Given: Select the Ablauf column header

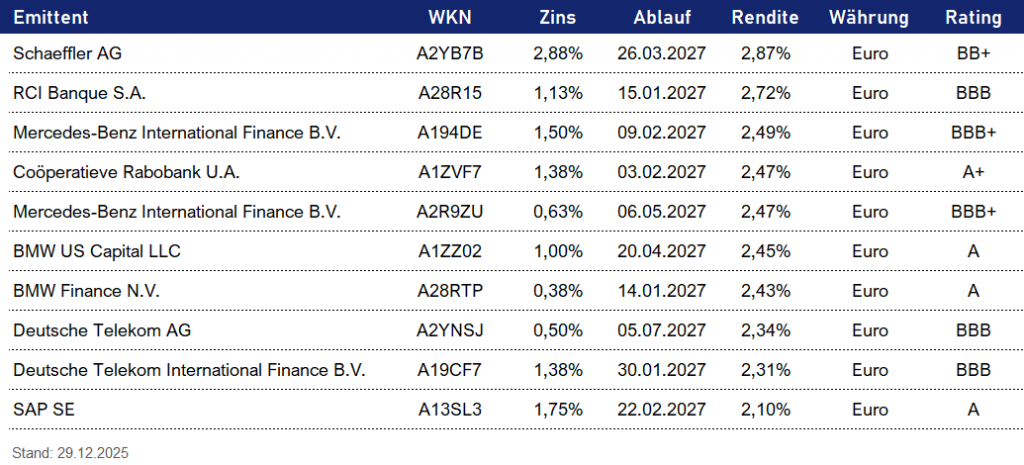Looking at the screenshot, I should pyautogui.click(x=660, y=17).
